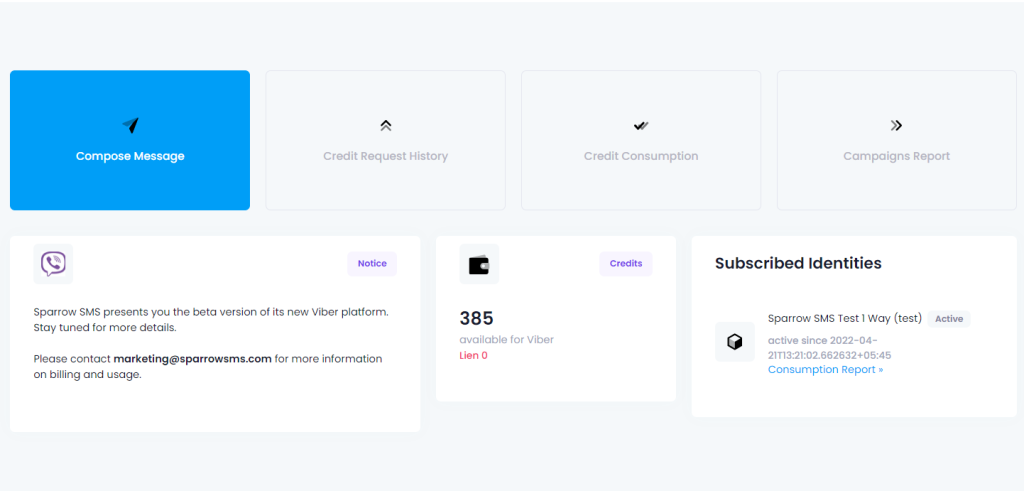The height and width of the screenshot is (491, 1024).
Task: Click the Active status badge
Action: [949, 319]
